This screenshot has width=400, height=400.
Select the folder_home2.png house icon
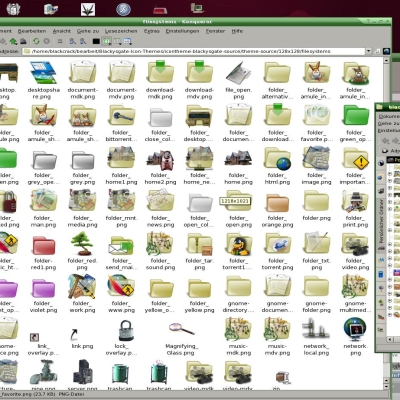pyautogui.click(x=160, y=158)
